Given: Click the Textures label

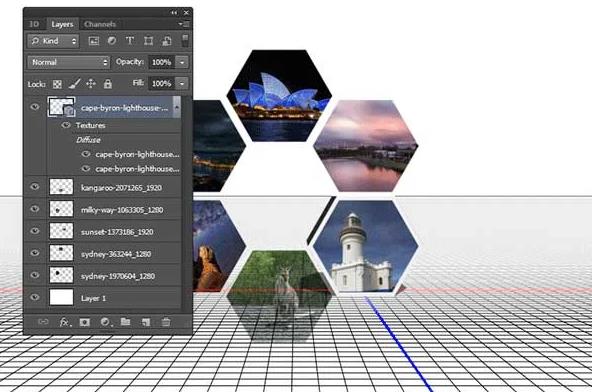Looking at the screenshot, I should (91, 125).
